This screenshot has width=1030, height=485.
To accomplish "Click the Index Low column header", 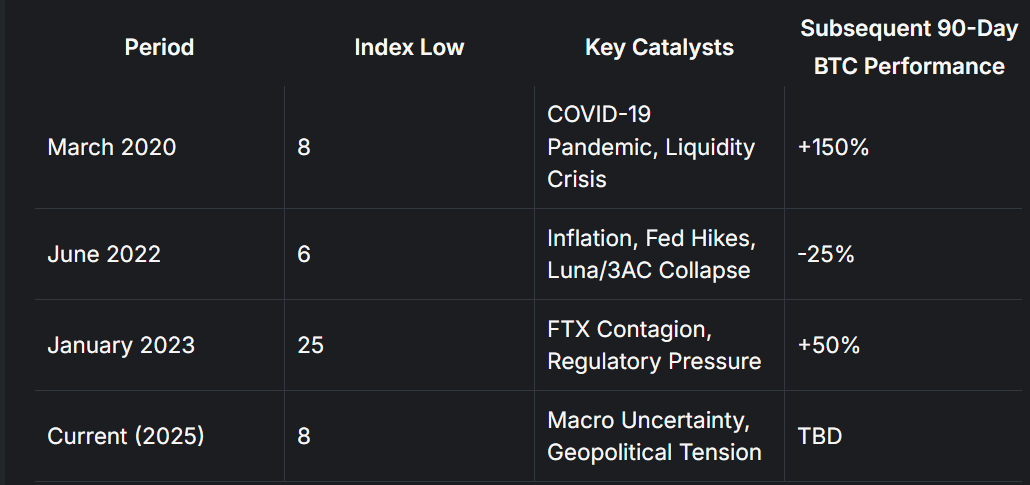I will (409, 47).
